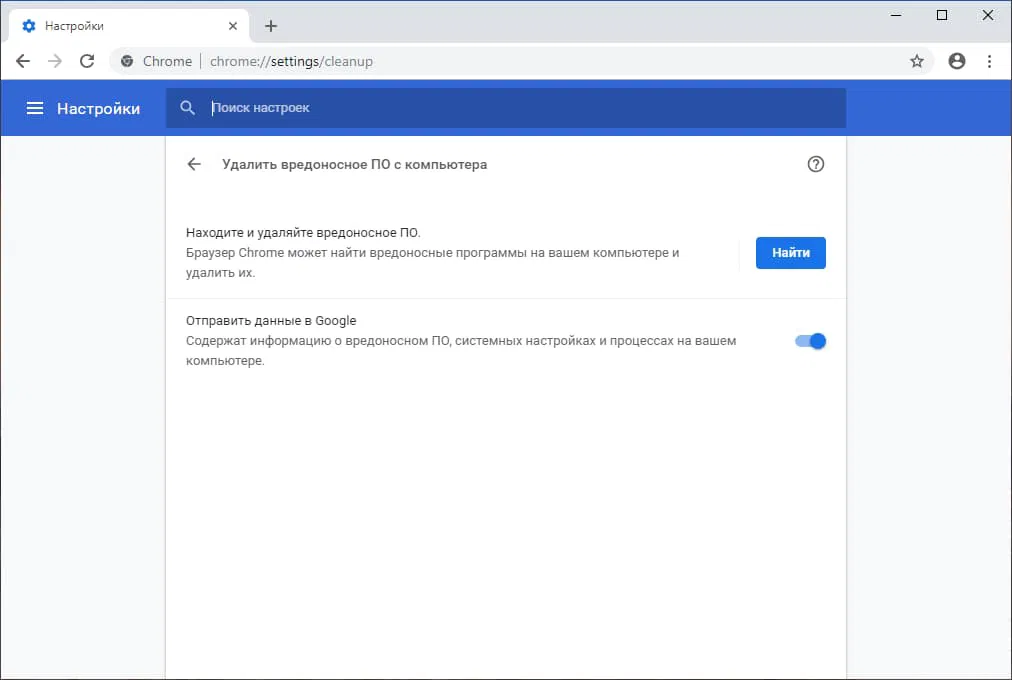Click the forward navigation arrow
The height and width of the screenshot is (680, 1012).
[x=54, y=61]
